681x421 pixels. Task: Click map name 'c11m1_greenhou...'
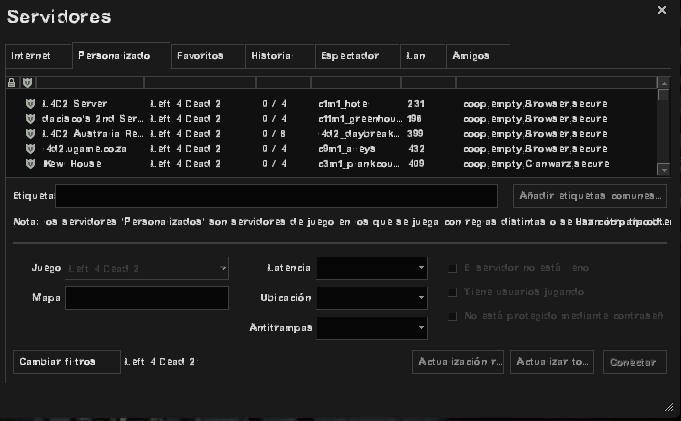(360, 119)
